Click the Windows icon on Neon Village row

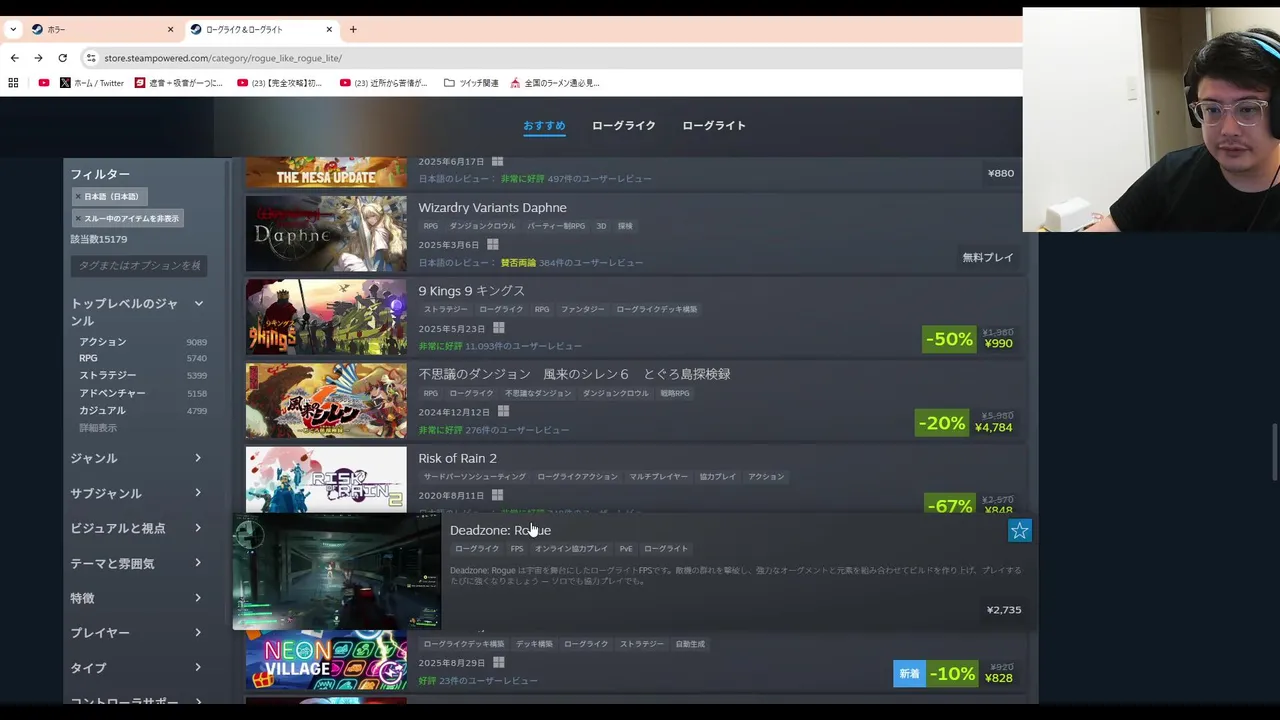[x=499, y=662]
